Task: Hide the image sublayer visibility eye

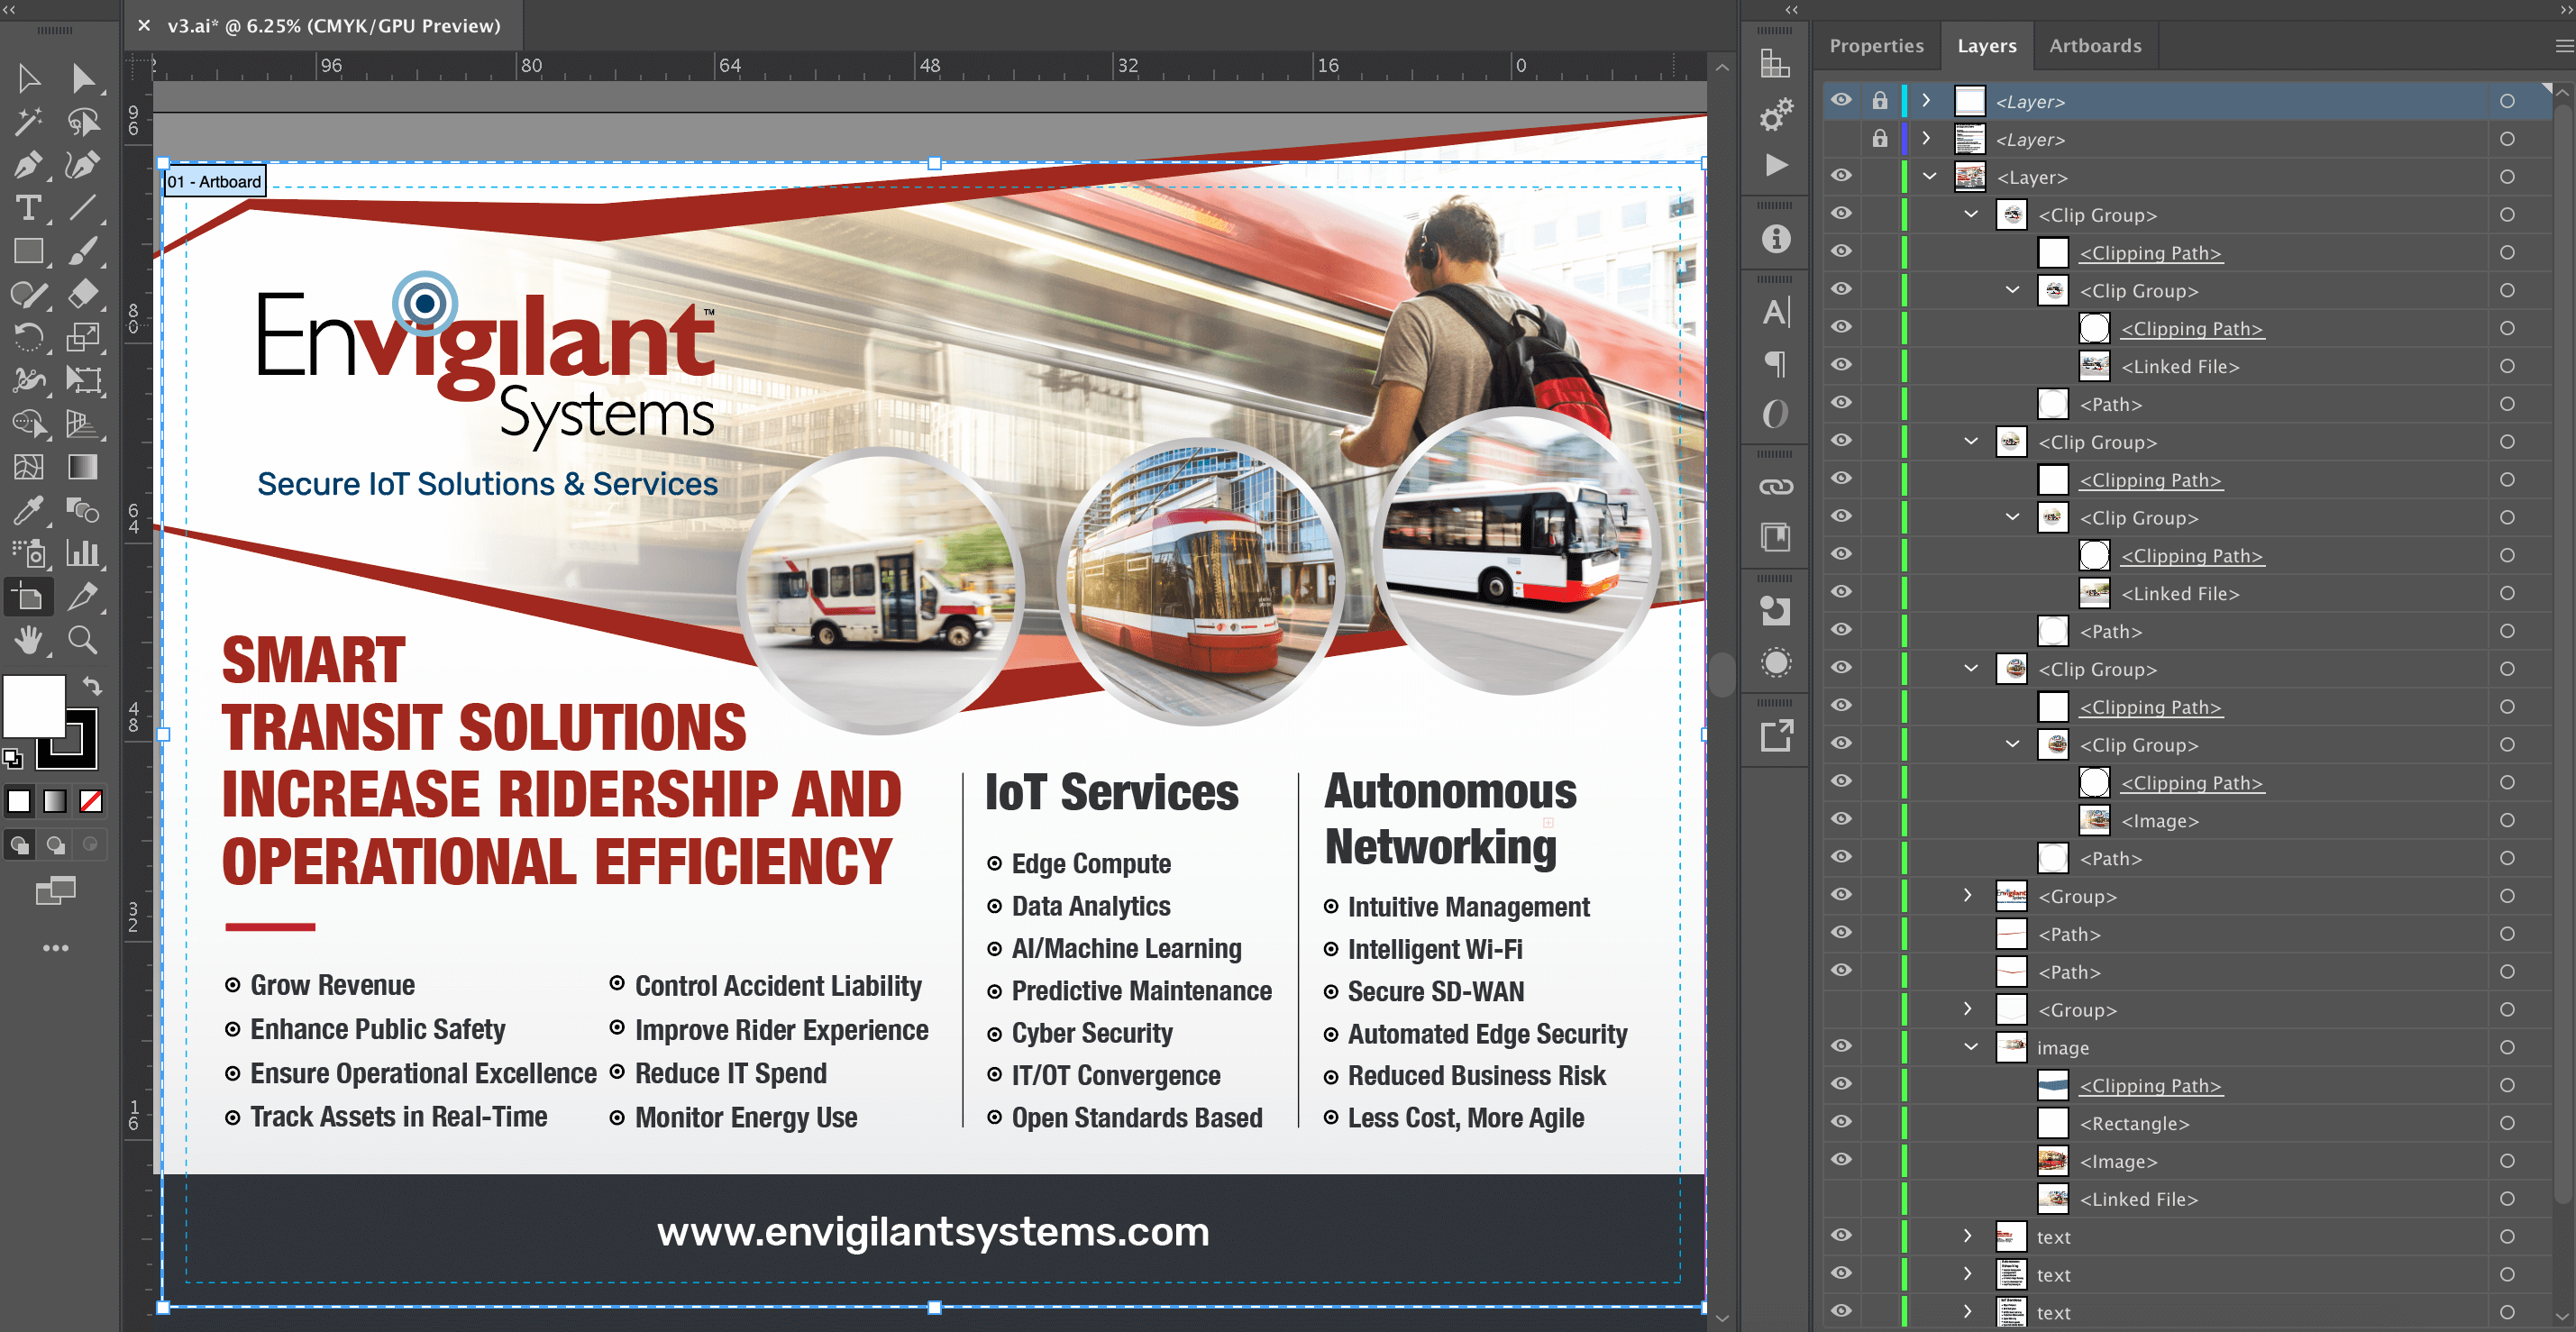Action: pyautogui.click(x=1841, y=1046)
